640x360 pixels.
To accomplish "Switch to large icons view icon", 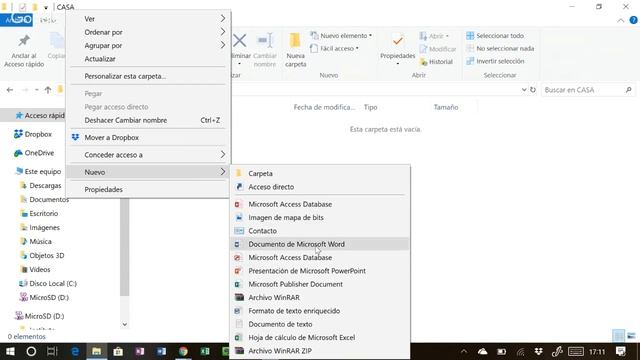I will pyautogui.click(x=631, y=336).
